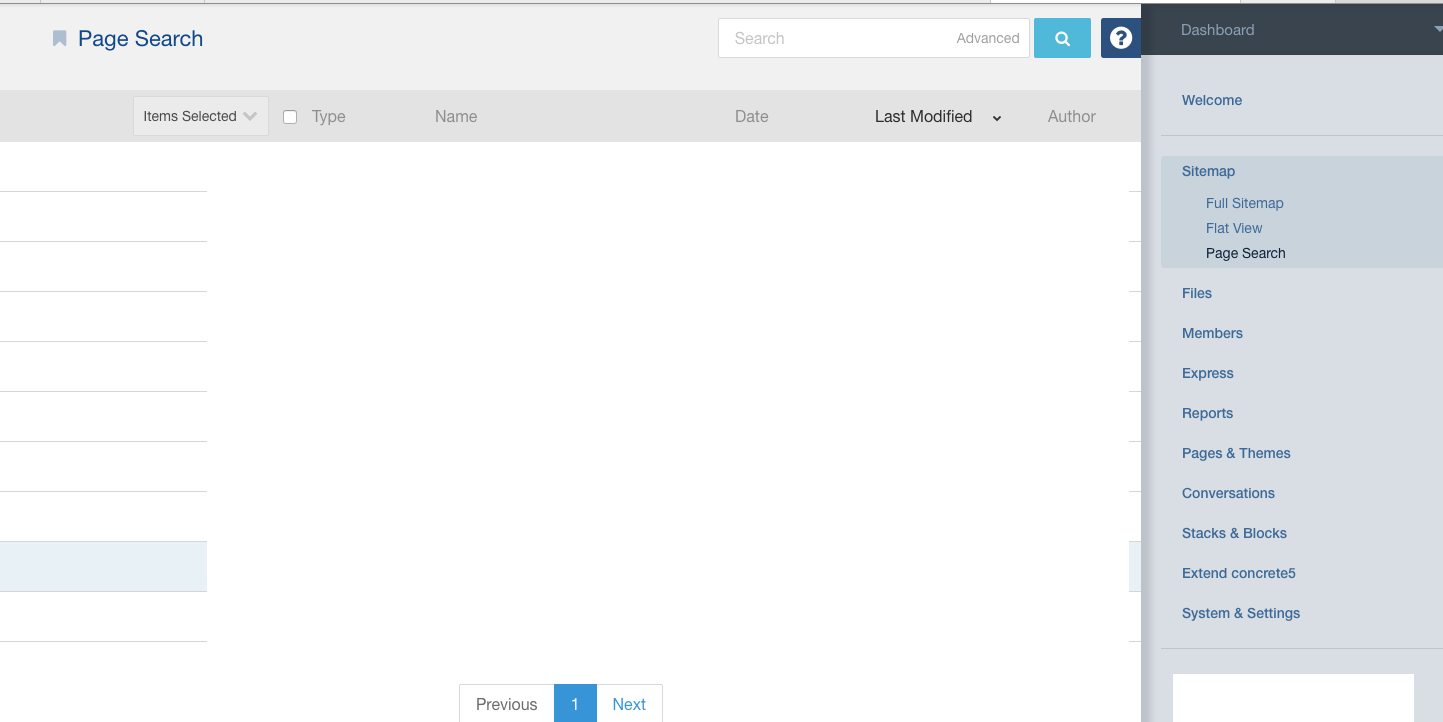Sort by the Last Modified column
This screenshot has width=1443, height=722.
coord(923,116)
